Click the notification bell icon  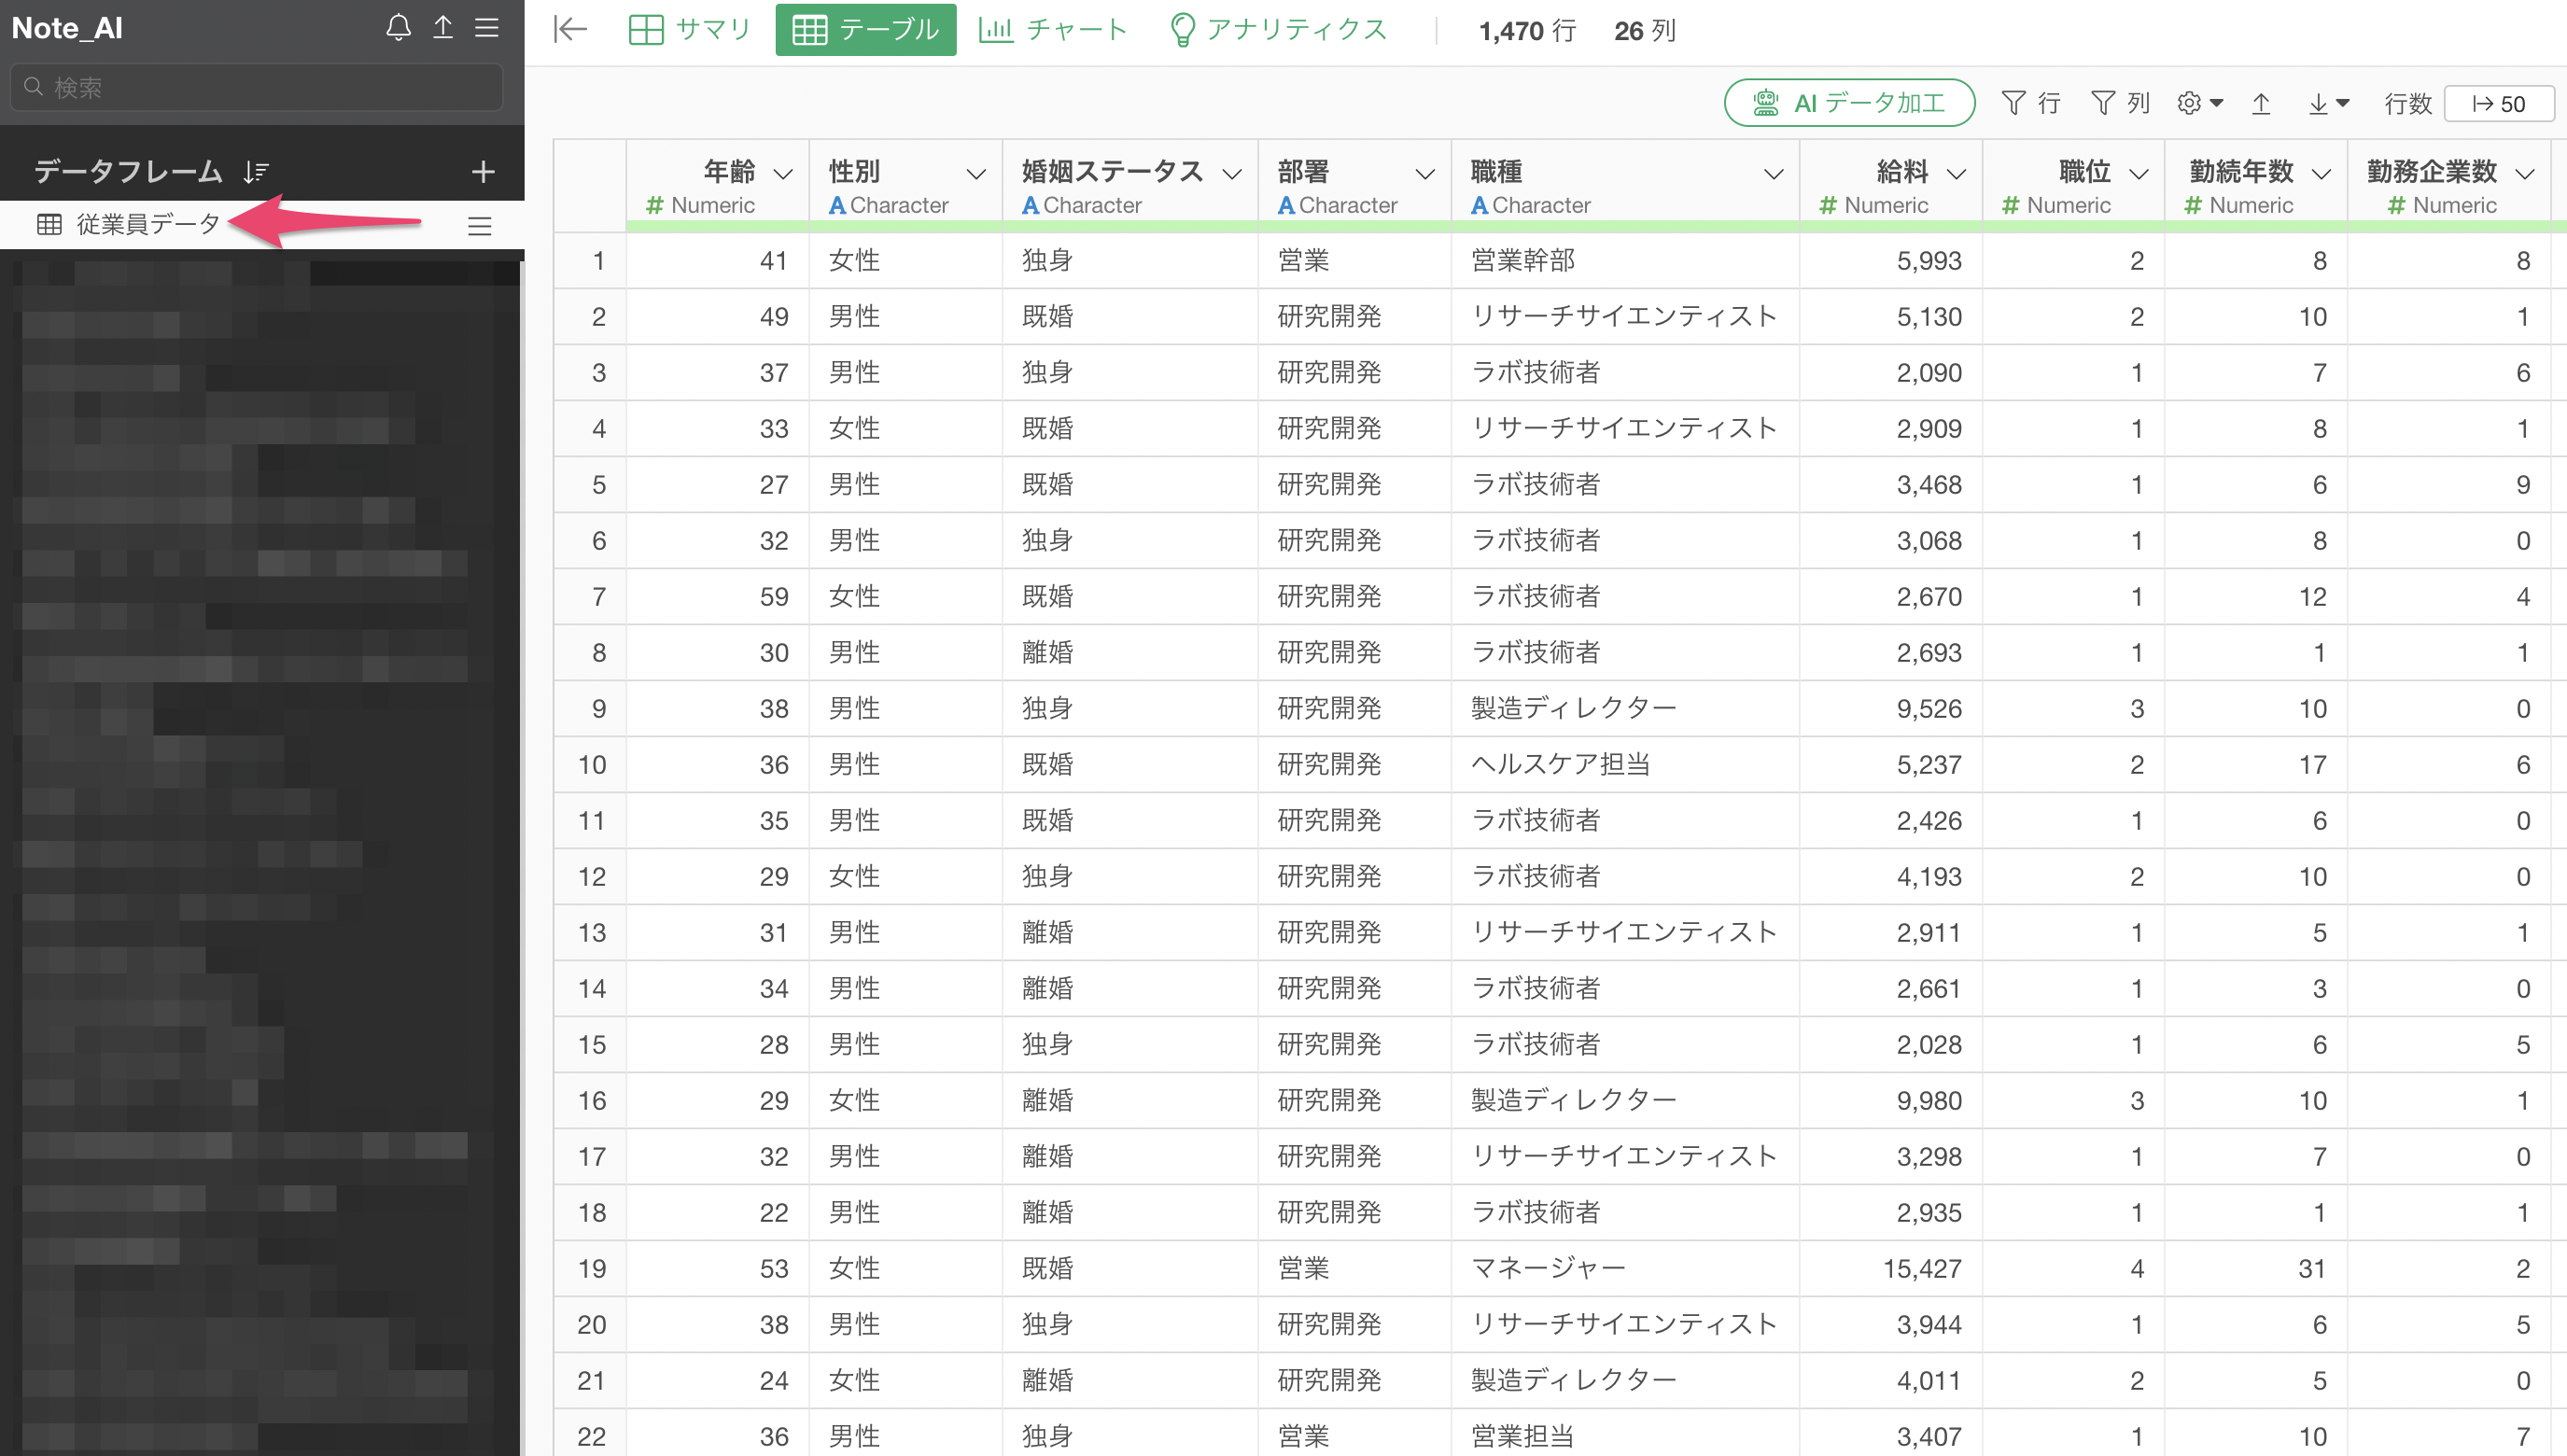[398, 28]
